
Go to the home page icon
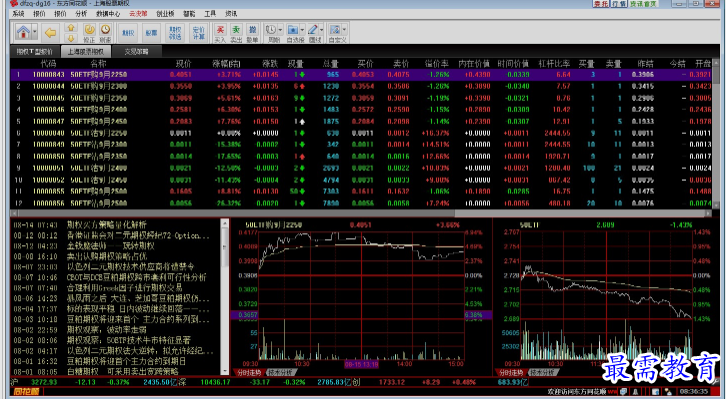click(23, 32)
